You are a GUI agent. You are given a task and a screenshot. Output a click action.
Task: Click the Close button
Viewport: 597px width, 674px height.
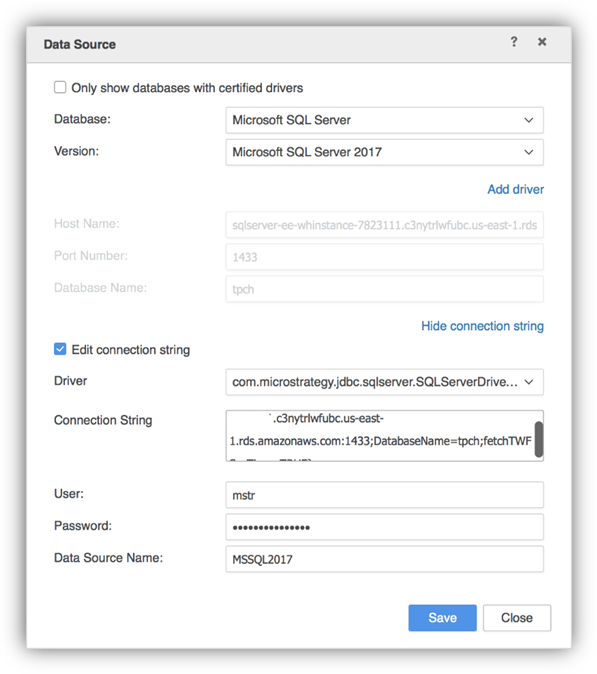coord(517,618)
